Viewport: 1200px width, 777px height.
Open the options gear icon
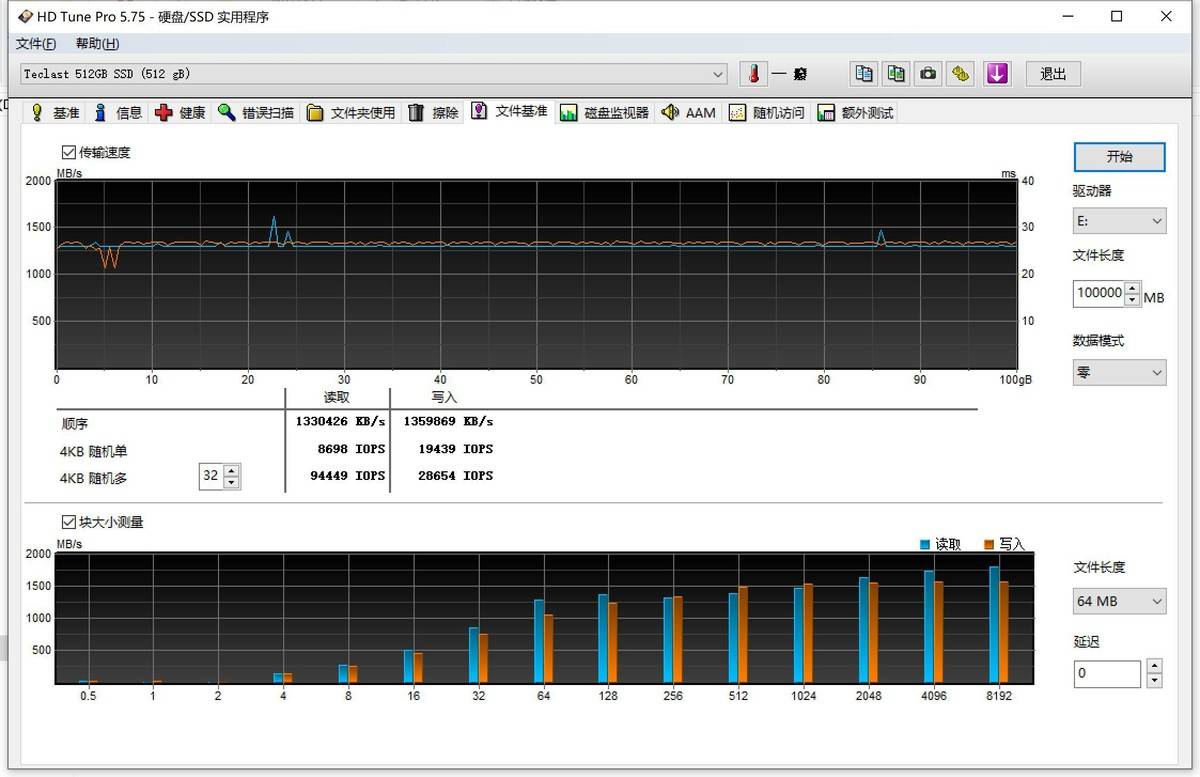click(x=961, y=74)
